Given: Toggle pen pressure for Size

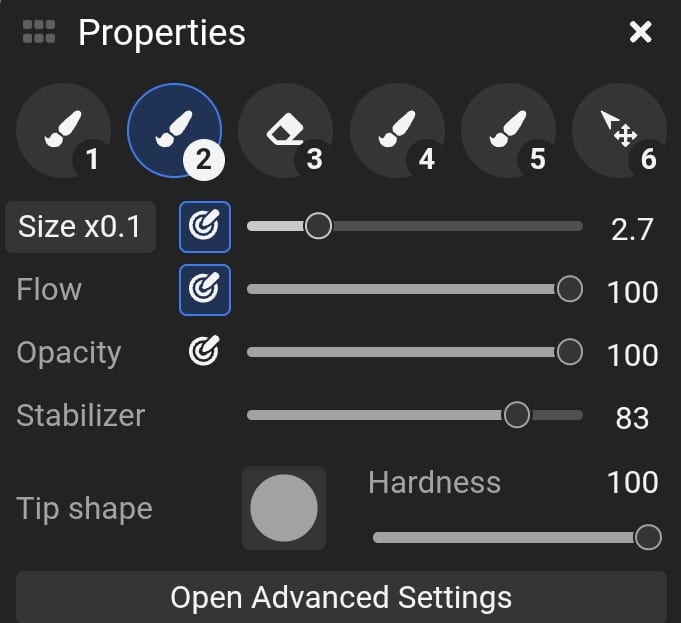Looking at the screenshot, I should click(x=204, y=227).
